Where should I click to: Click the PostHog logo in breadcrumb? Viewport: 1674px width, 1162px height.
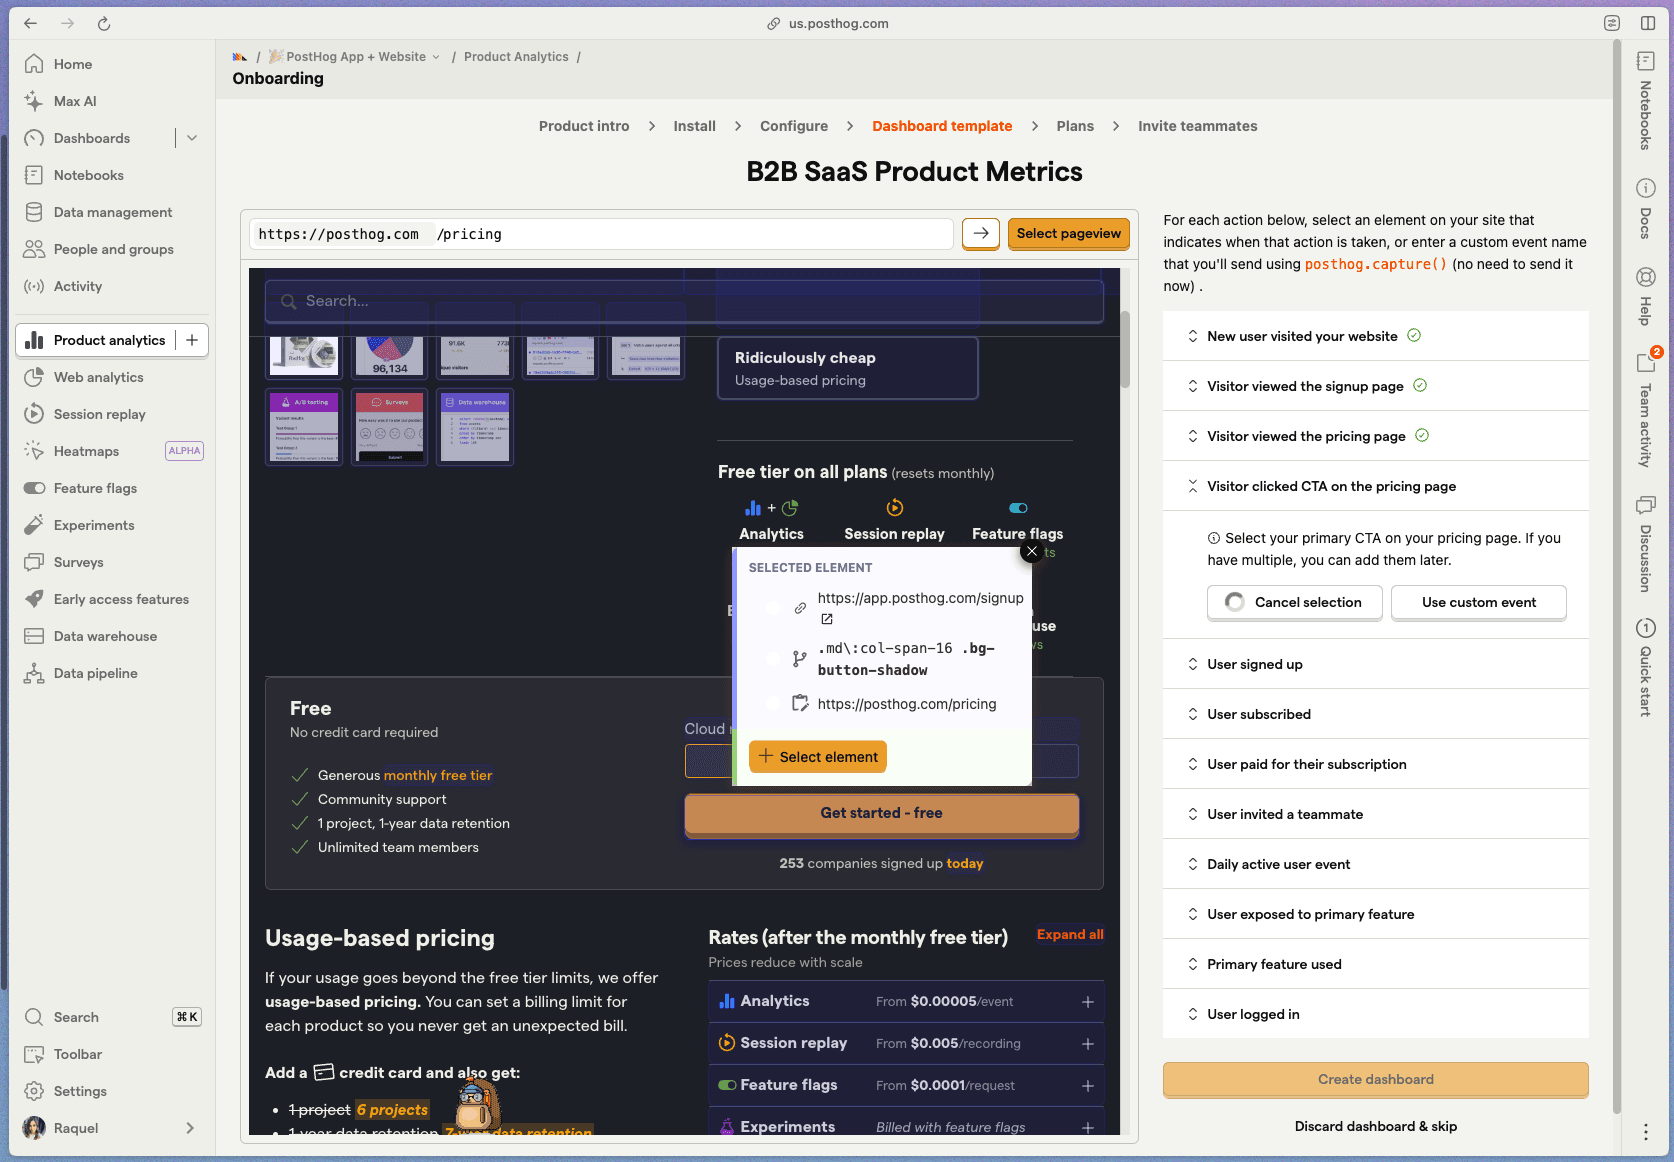click(240, 57)
